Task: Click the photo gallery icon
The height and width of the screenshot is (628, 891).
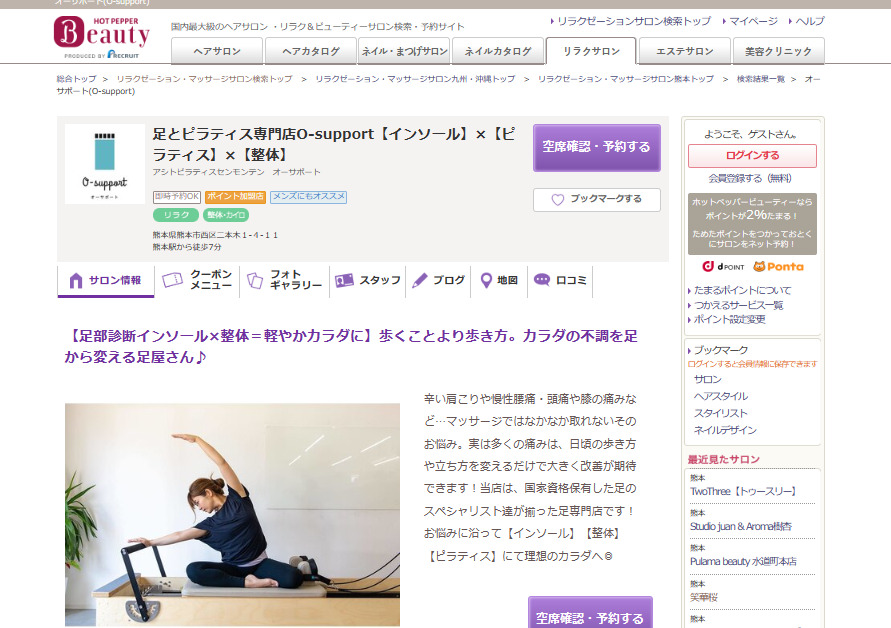Action: 255,280
